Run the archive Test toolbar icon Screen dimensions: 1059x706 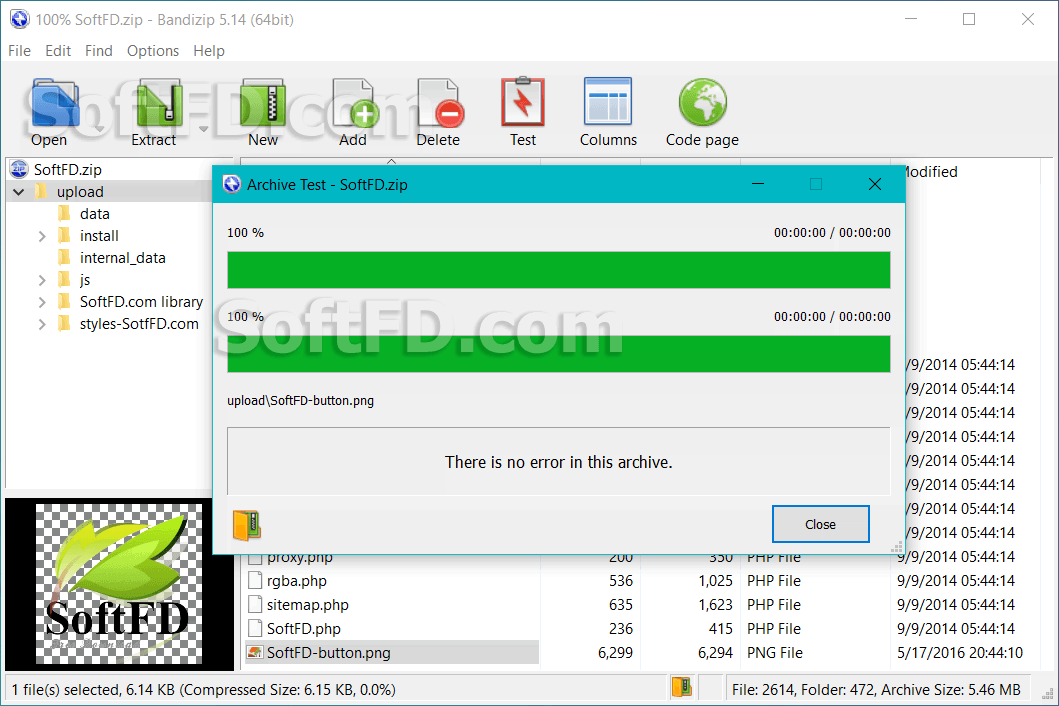point(523,102)
